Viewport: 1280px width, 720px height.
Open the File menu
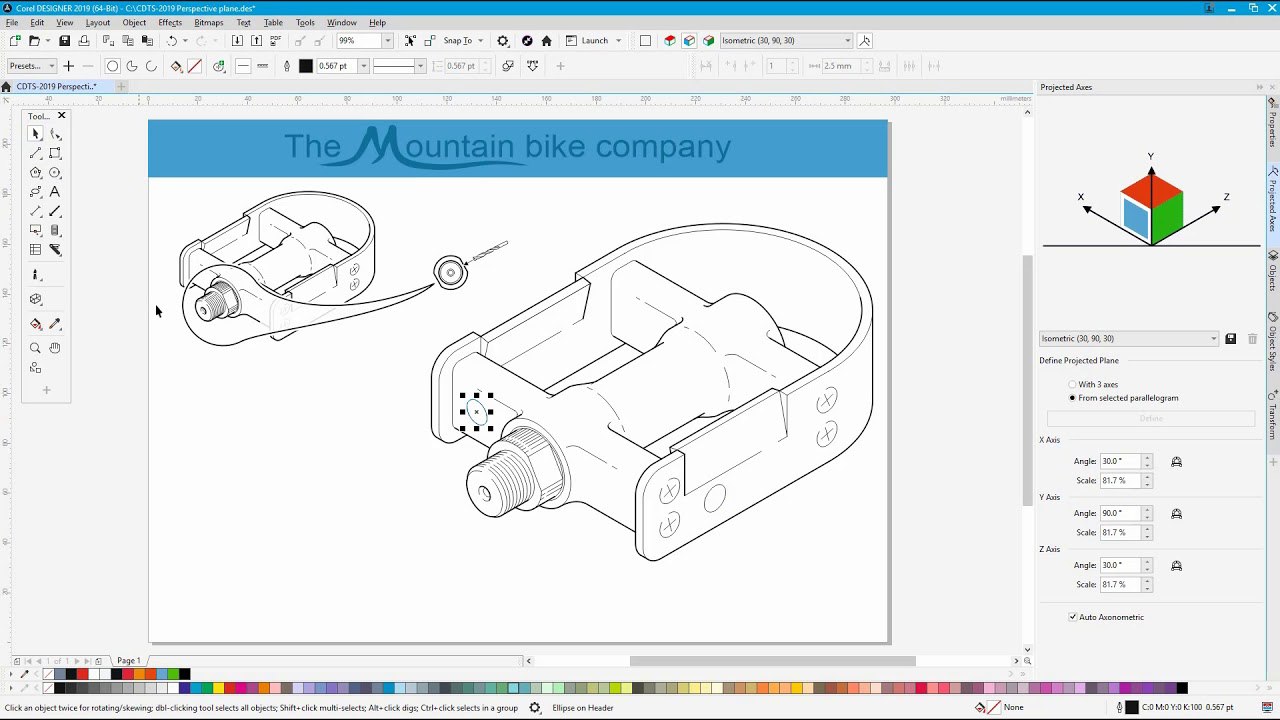(x=12, y=22)
